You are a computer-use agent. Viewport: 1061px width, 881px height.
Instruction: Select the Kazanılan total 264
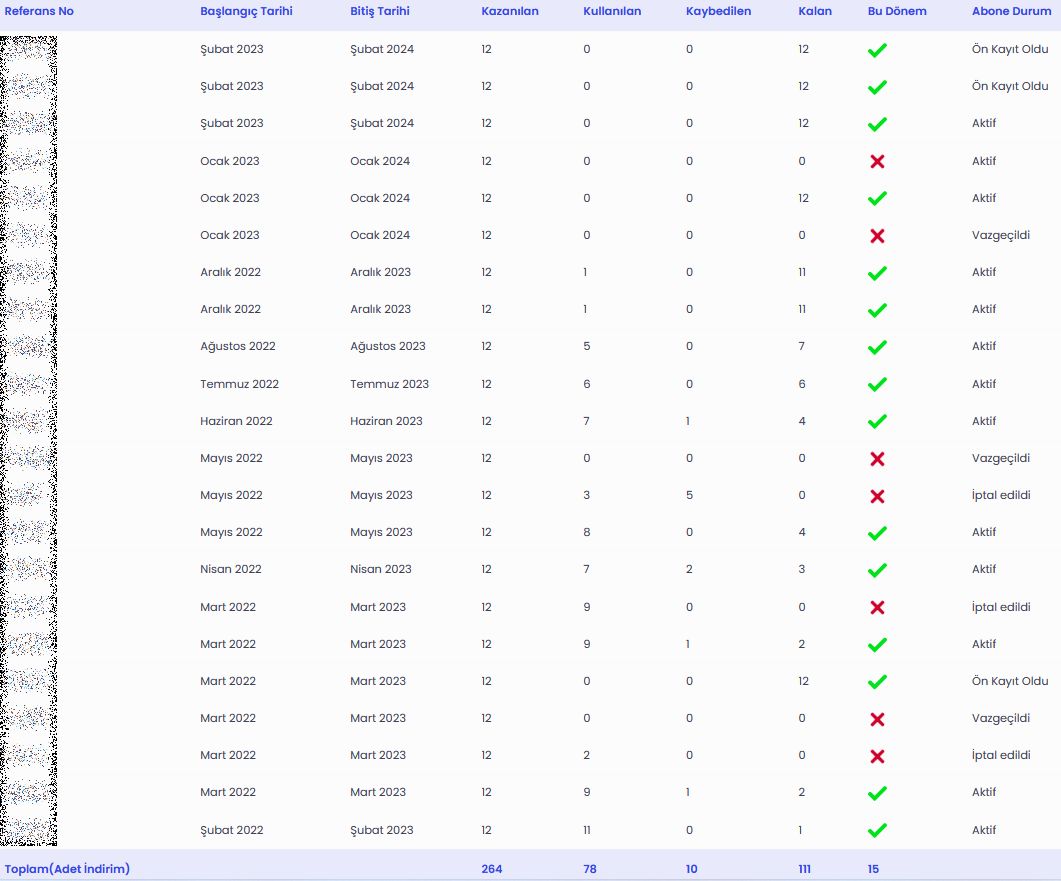tap(491, 869)
